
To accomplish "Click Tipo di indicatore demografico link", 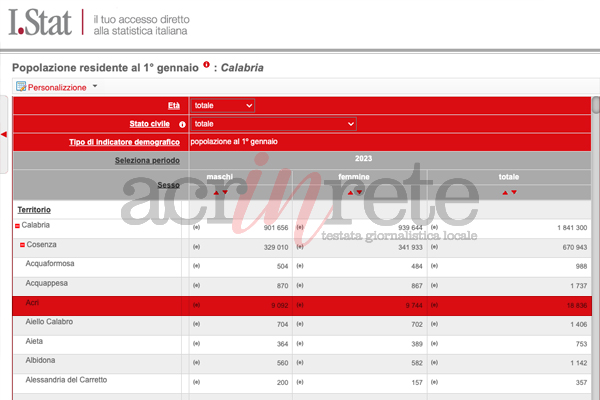I will coord(124,142).
